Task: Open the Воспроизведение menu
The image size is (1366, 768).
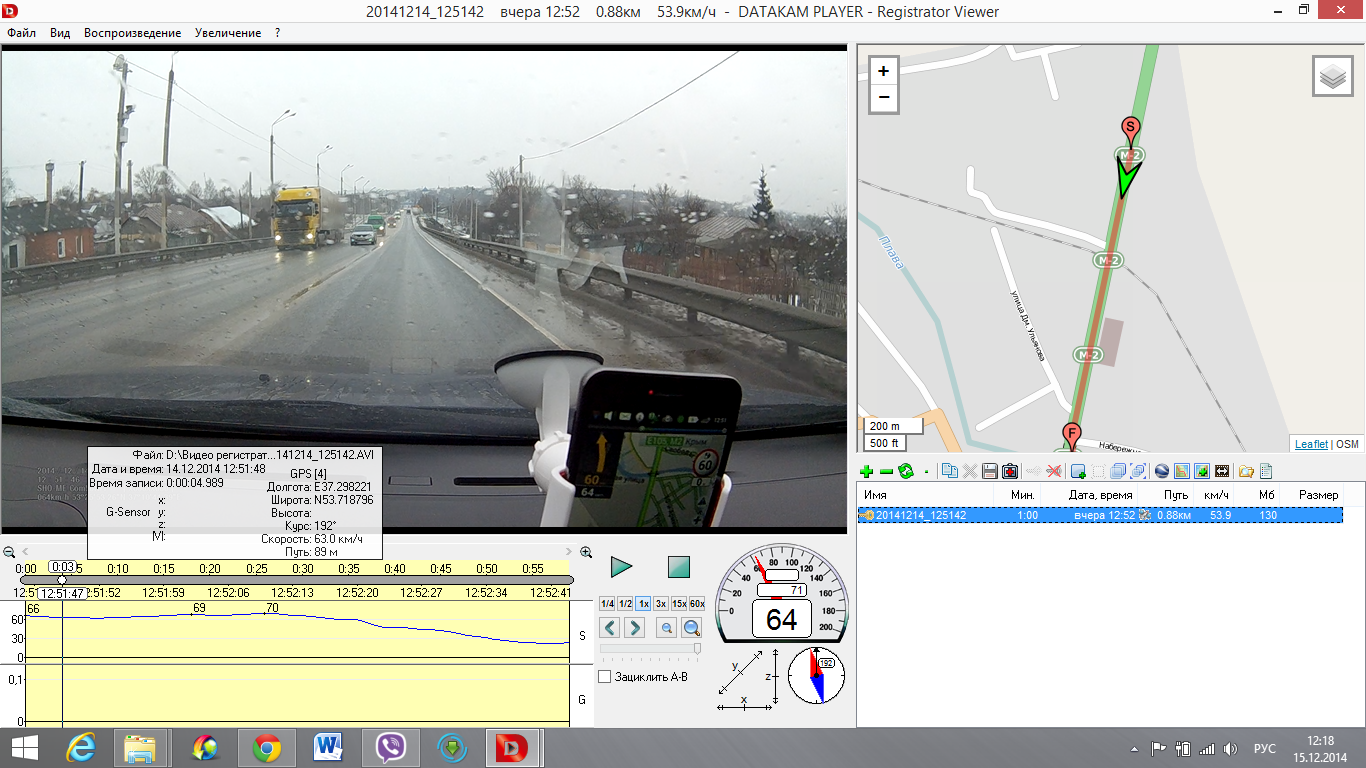Action: pyautogui.click(x=133, y=33)
